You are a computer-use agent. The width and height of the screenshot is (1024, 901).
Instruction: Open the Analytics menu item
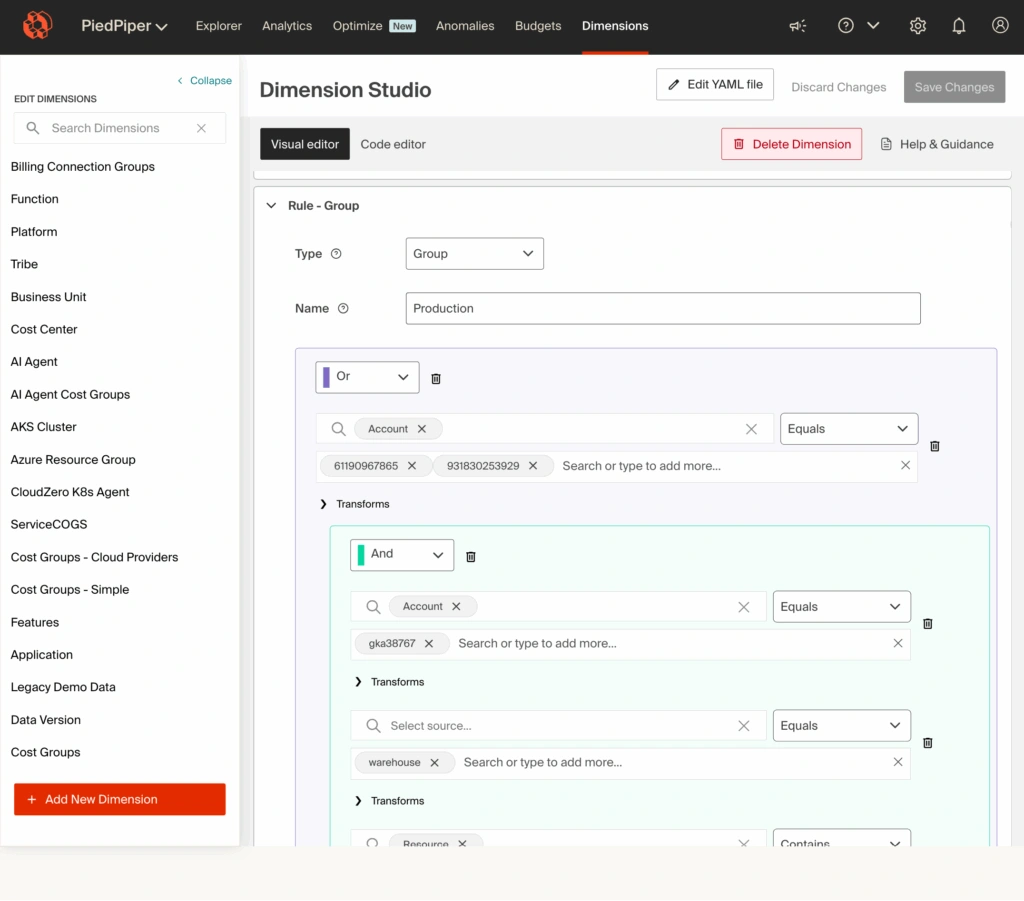point(287,26)
